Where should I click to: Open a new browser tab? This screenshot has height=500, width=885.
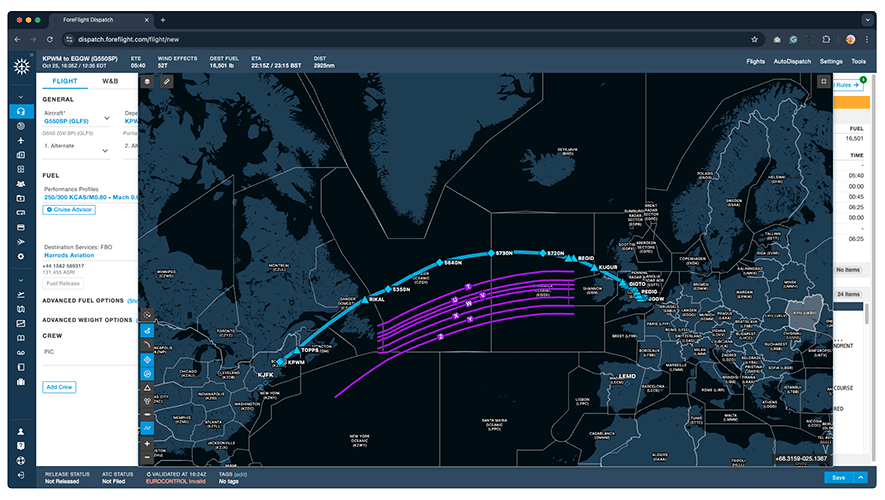click(x=163, y=20)
